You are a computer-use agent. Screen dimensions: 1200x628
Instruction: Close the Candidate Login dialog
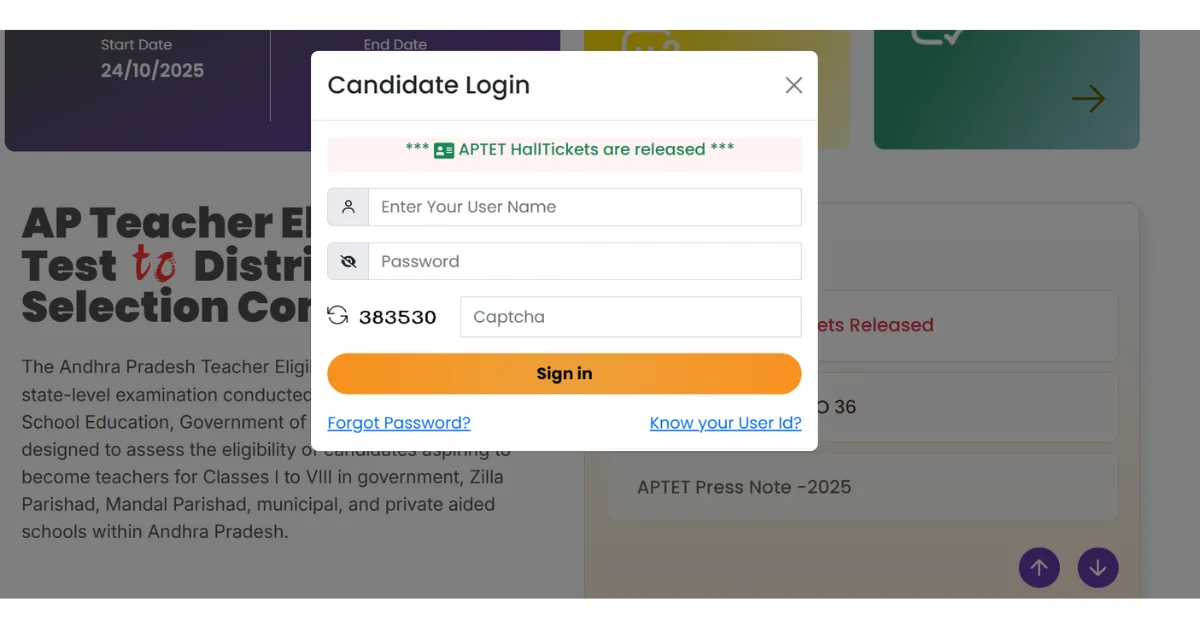coord(794,85)
